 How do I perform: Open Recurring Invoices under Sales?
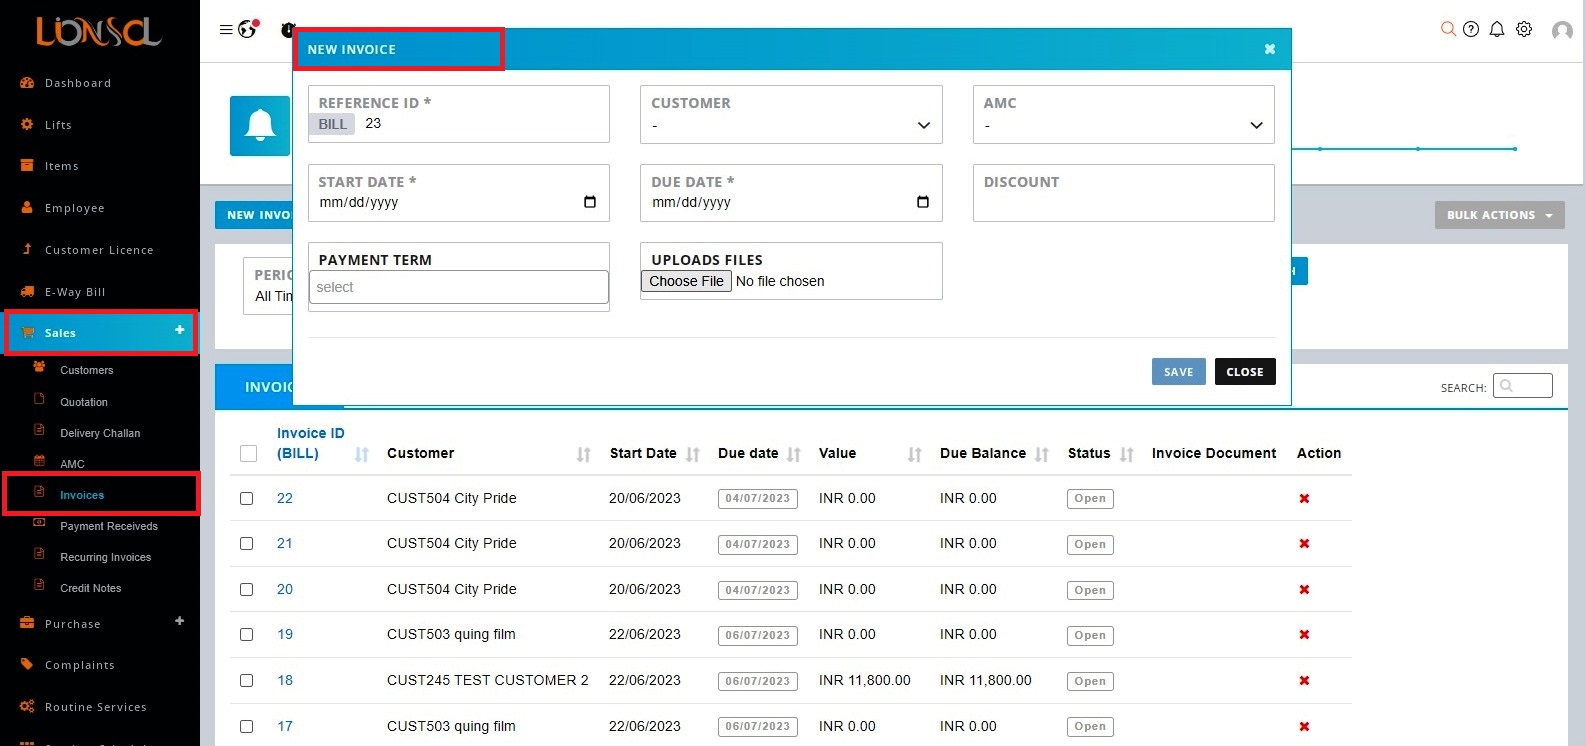click(x=105, y=557)
